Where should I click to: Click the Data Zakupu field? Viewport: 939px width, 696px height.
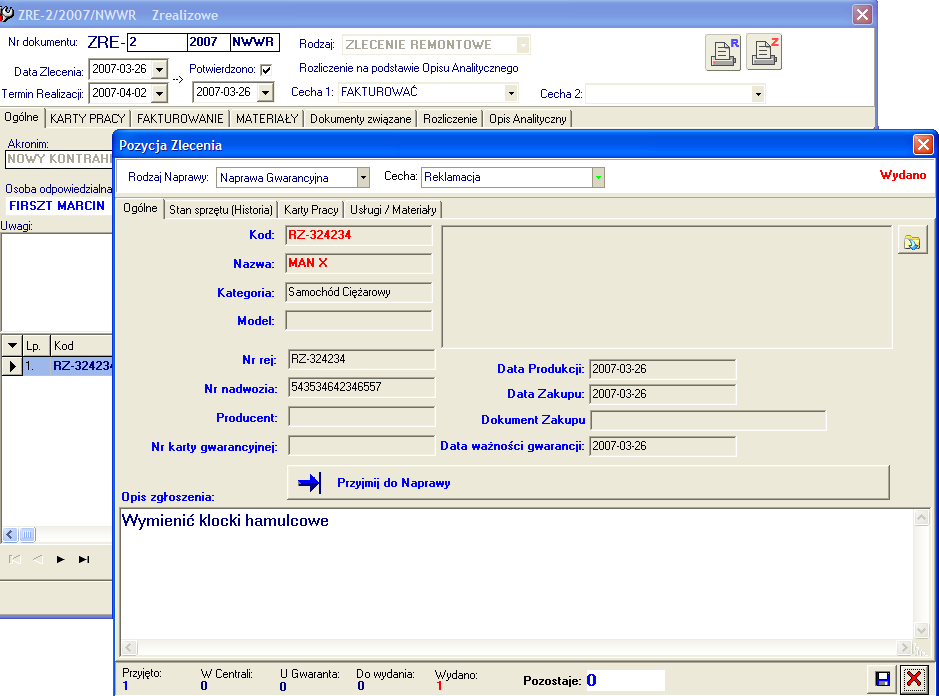[x=662, y=394]
